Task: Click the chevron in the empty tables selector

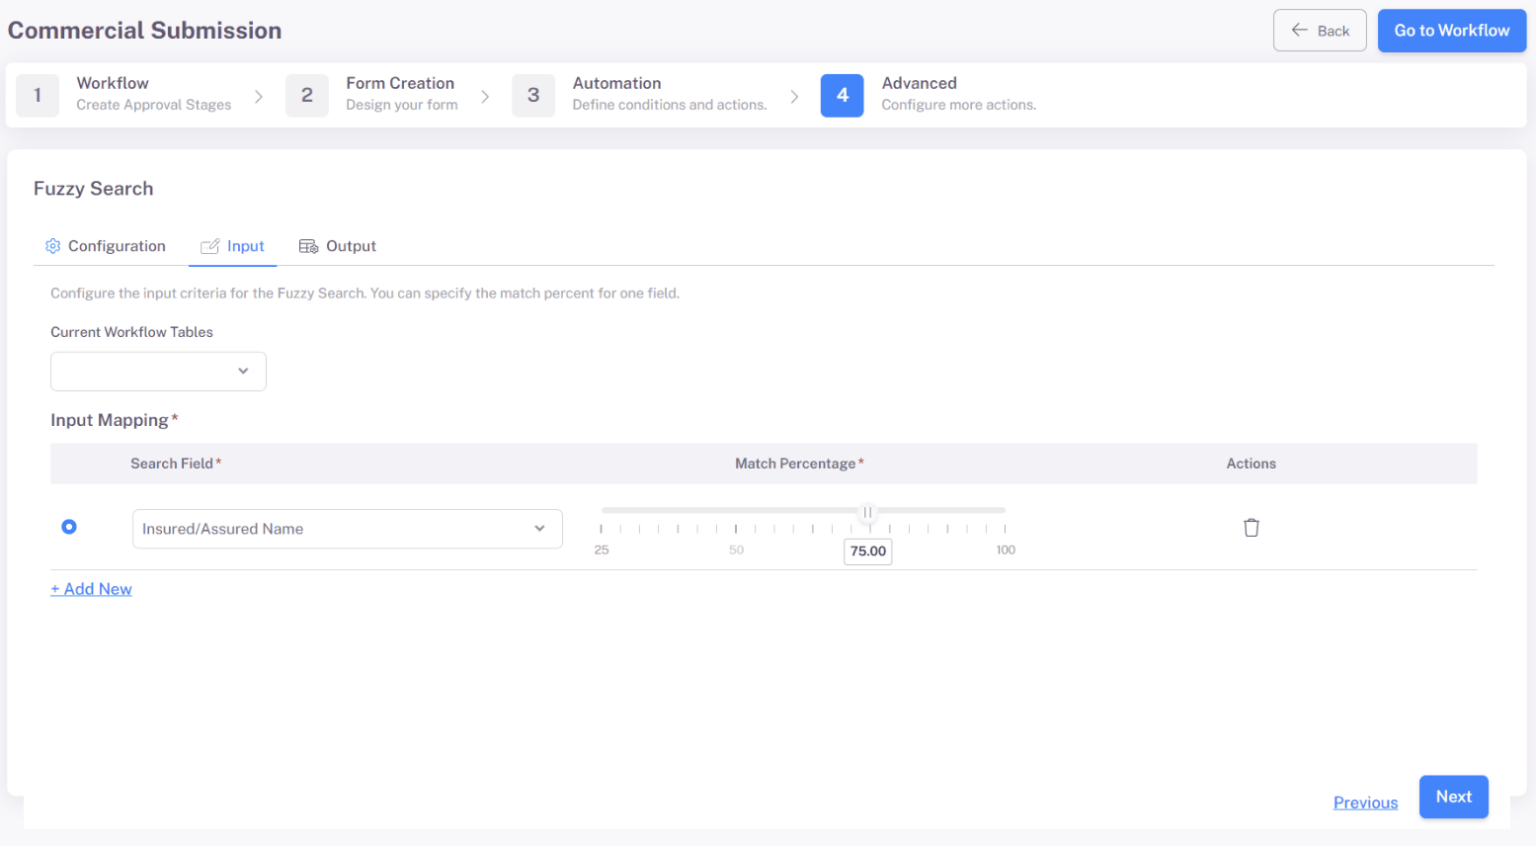Action: pos(242,371)
